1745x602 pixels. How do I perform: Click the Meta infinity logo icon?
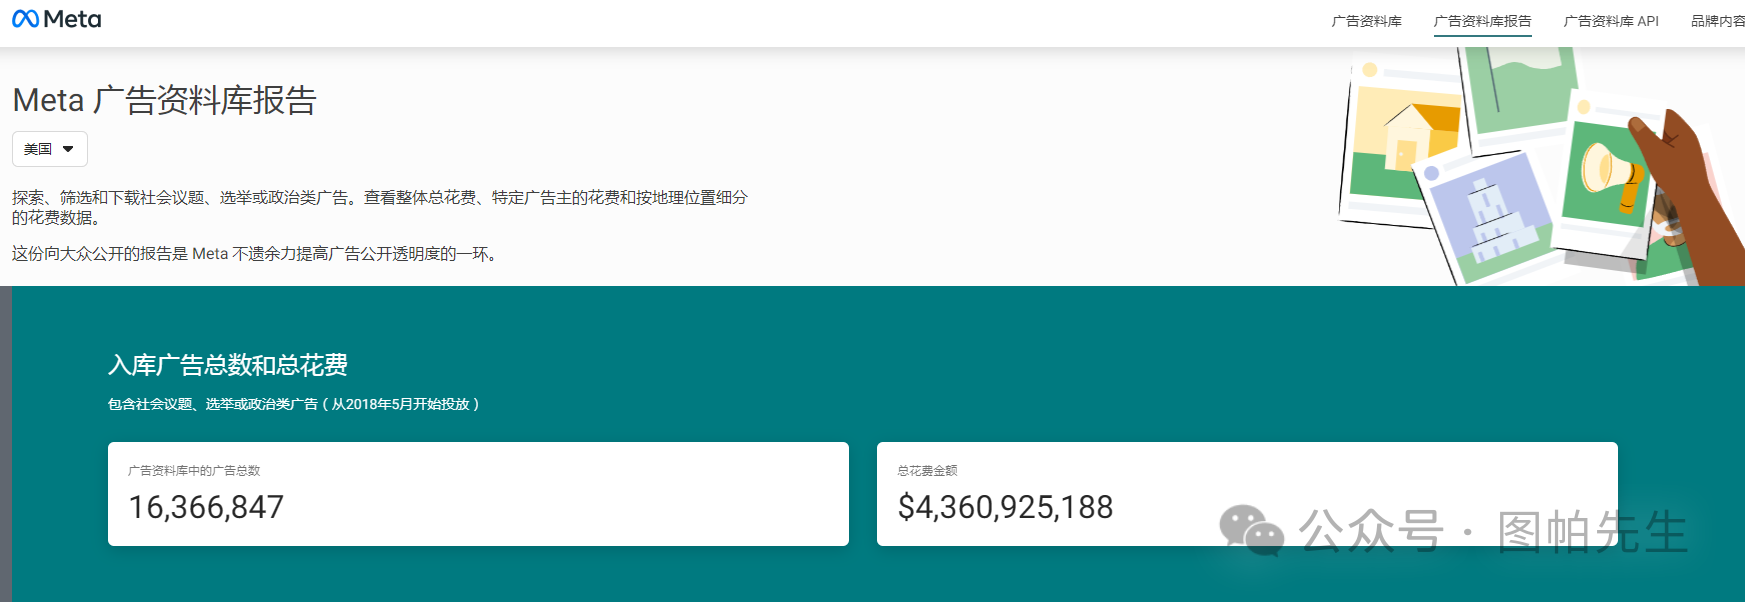pos(25,19)
